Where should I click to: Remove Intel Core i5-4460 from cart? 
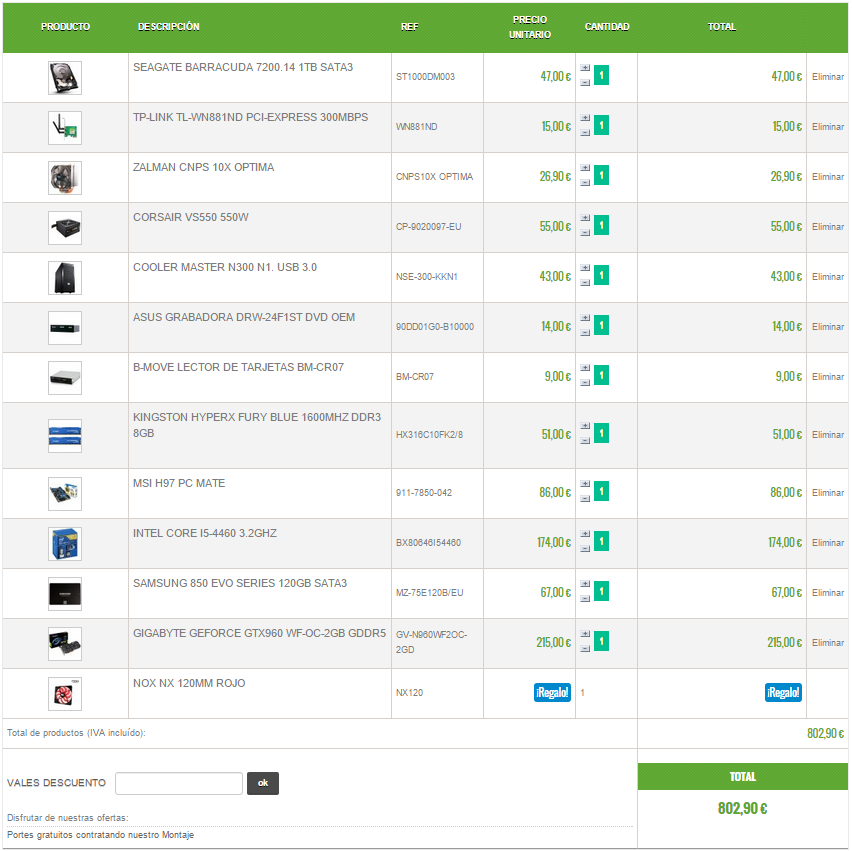[x=828, y=543]
